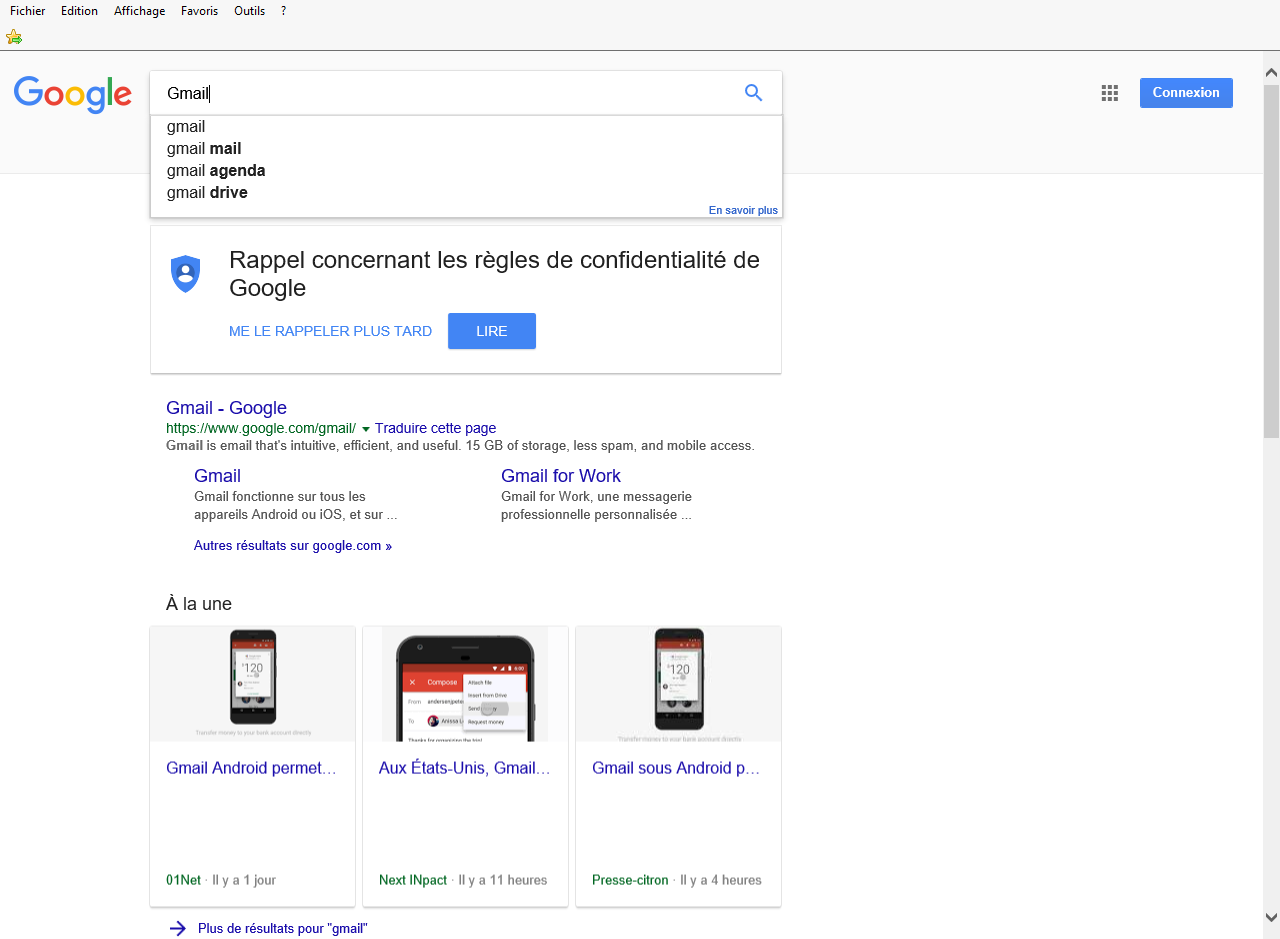Click the Connexion sign-in button
This screenshot has height=939, width=1280.
(x=1186, y=93)
